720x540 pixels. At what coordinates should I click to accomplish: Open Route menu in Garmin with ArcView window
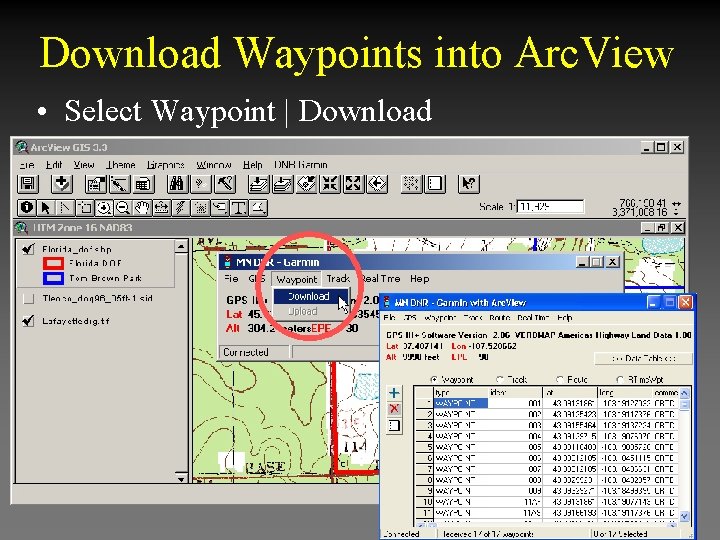[500, 318]
